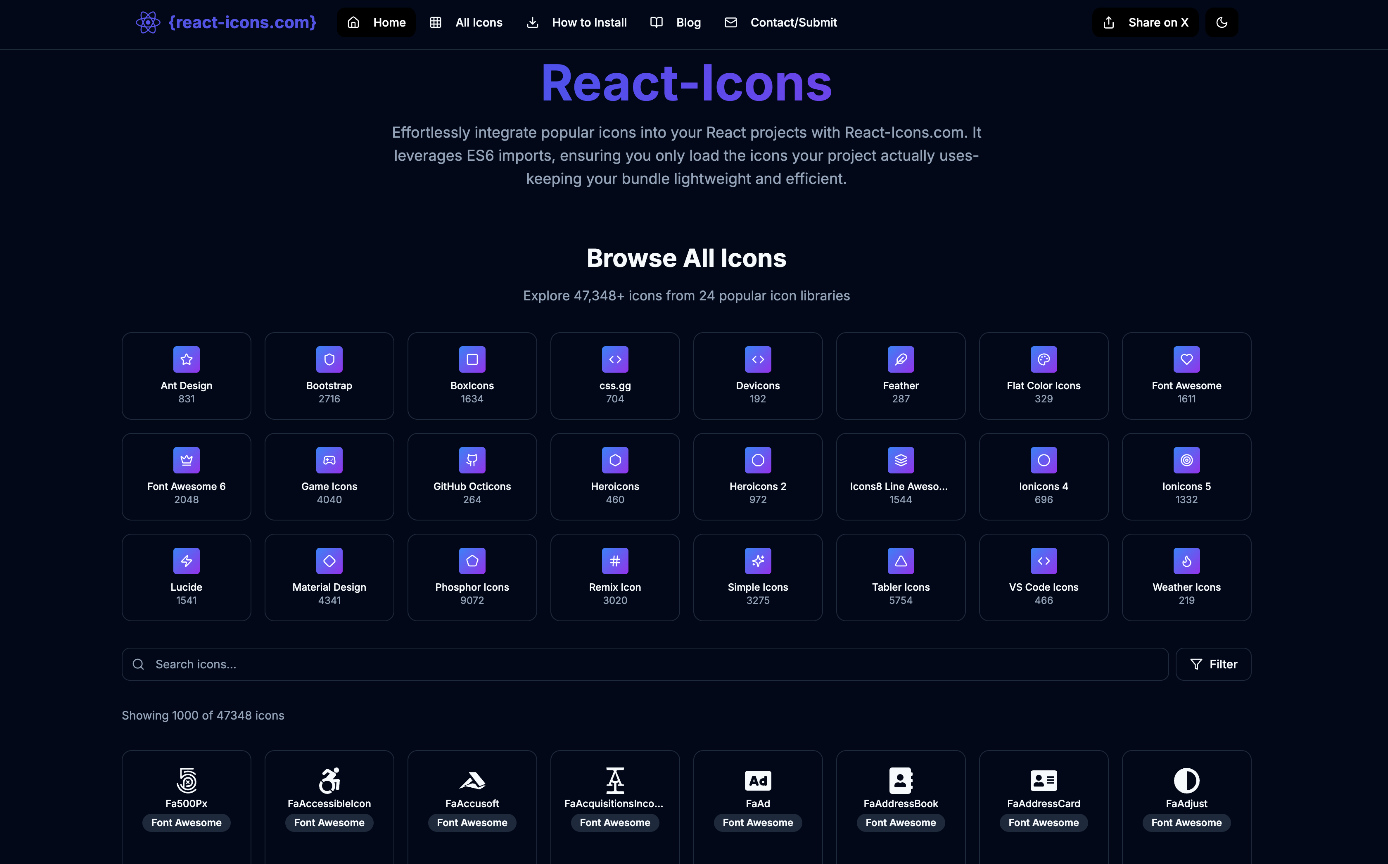Open the Ionicons 5 library card
This screenshot has width=1388, height=864.
pos(1187,477)
